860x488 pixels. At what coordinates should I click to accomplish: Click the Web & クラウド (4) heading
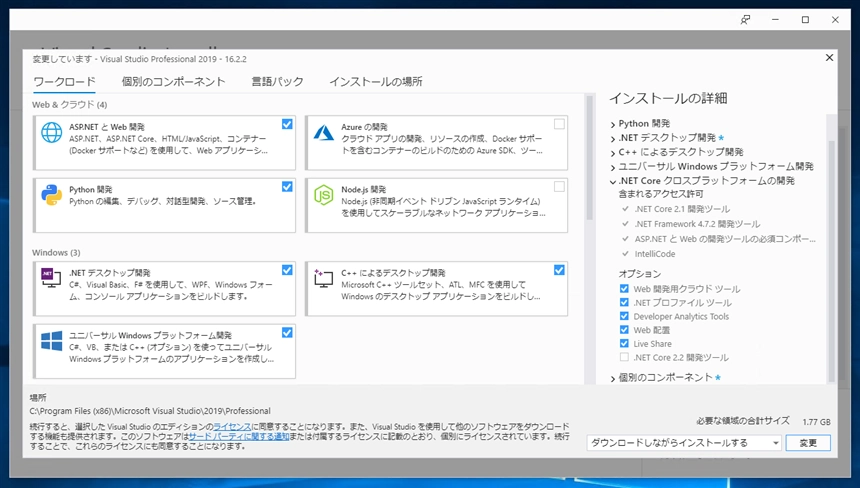point(70,104)
